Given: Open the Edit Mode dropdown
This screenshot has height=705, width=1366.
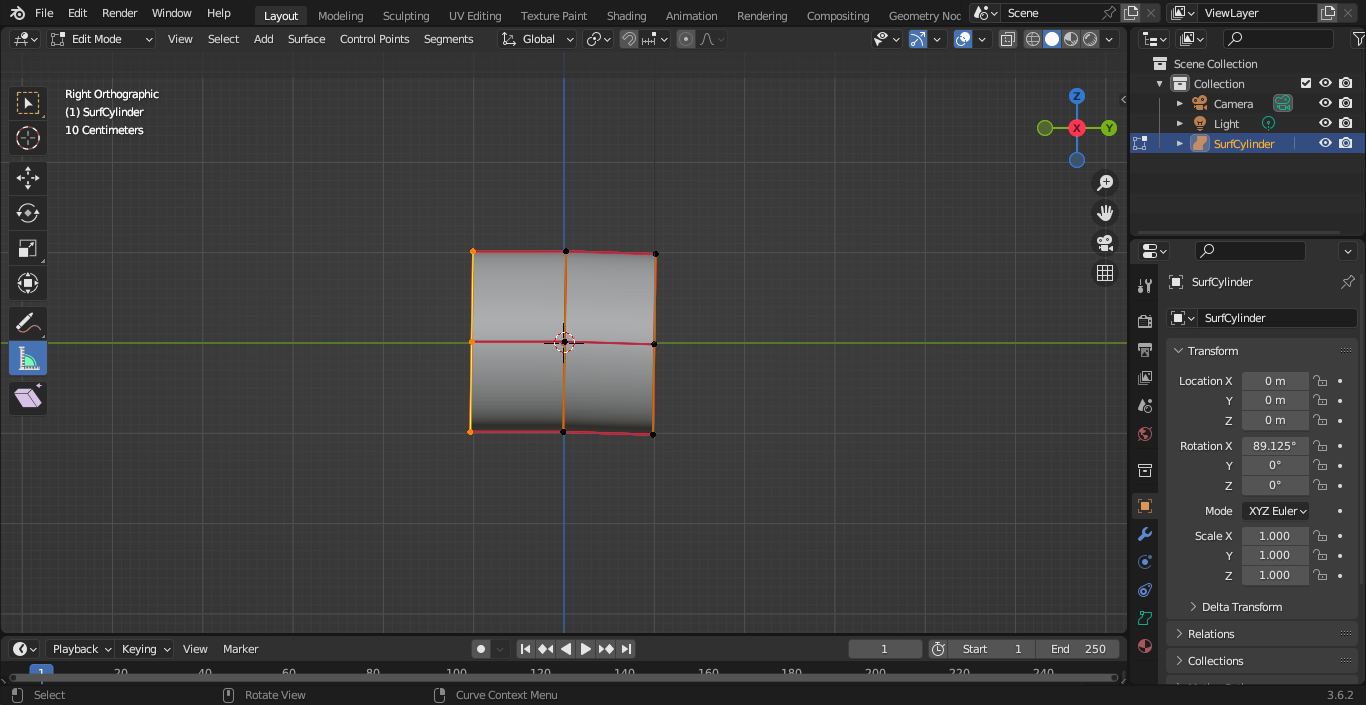Looking at the screenshot, I should click(102, 39).
